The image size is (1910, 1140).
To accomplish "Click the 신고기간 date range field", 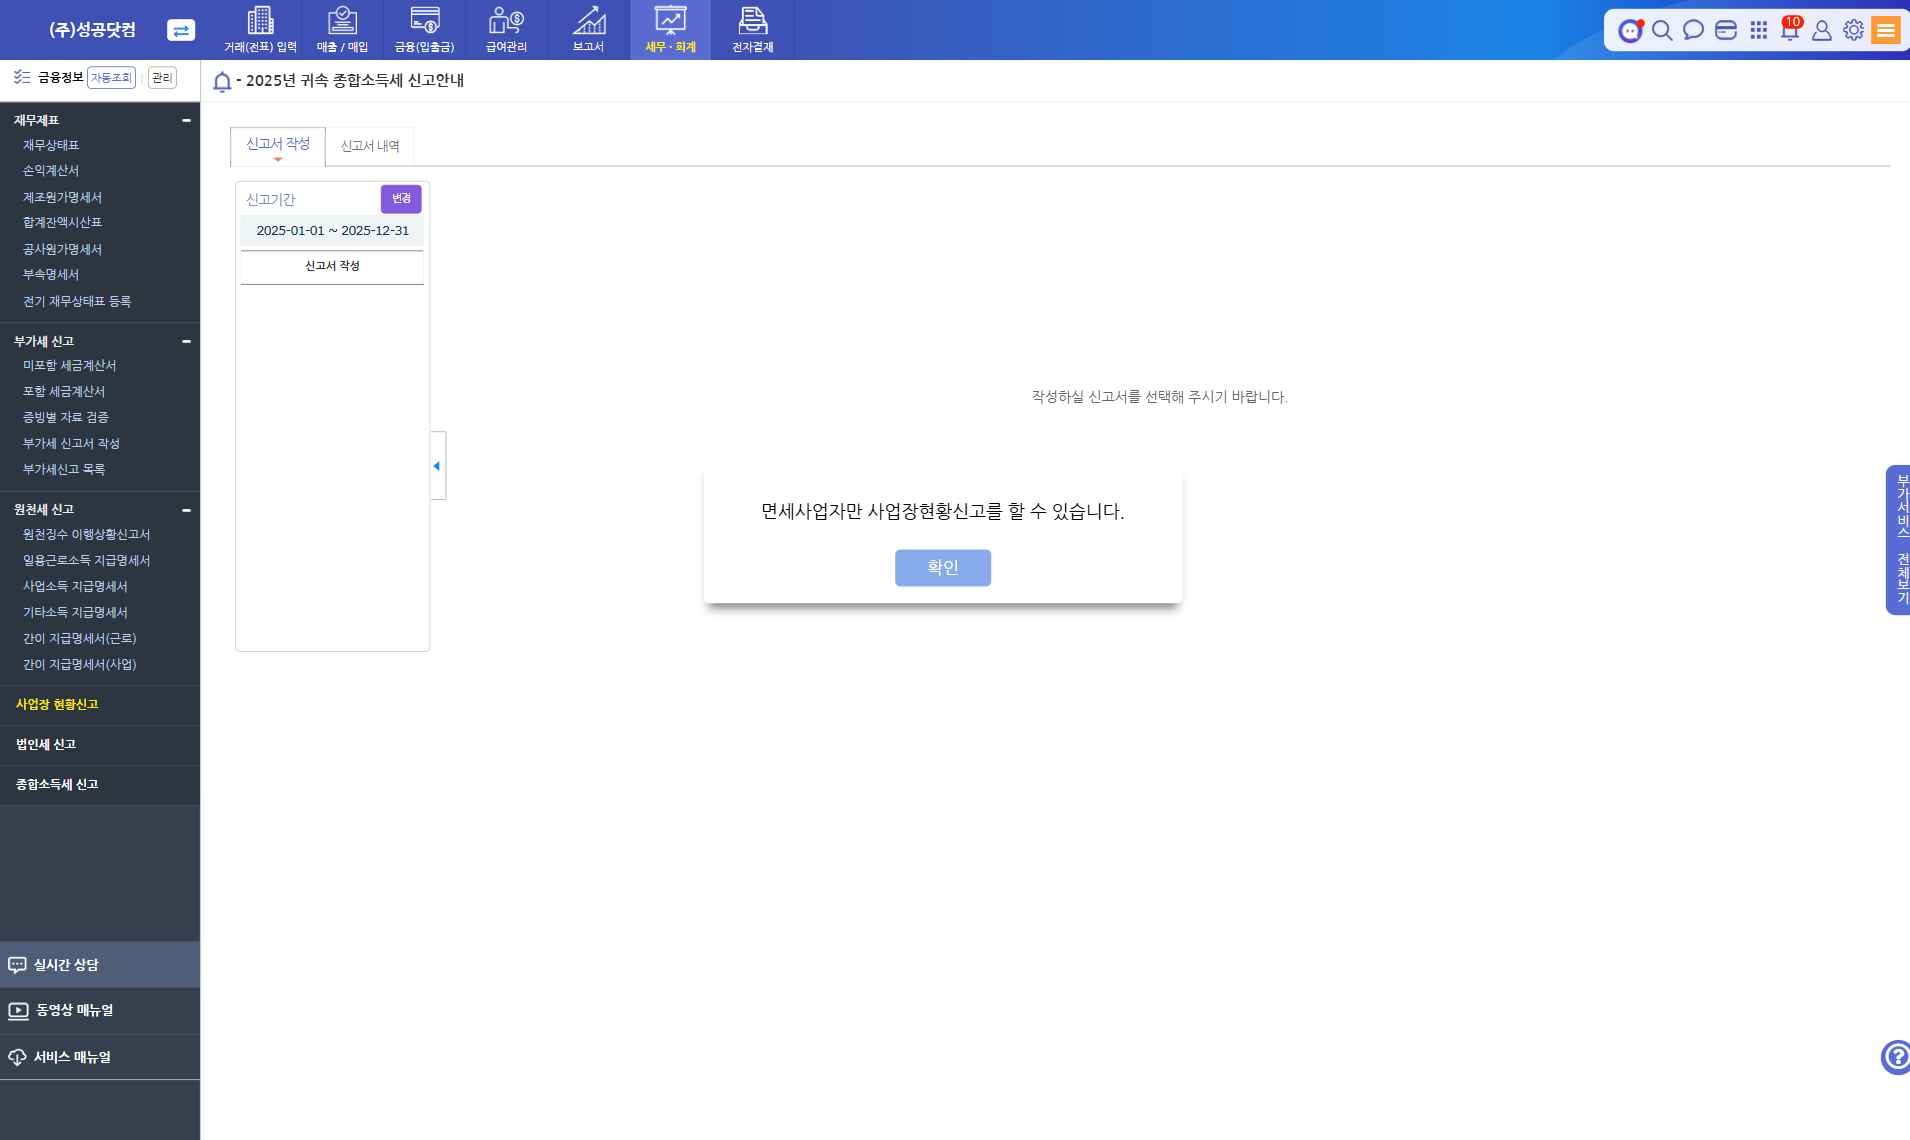I will click(332, 231).
